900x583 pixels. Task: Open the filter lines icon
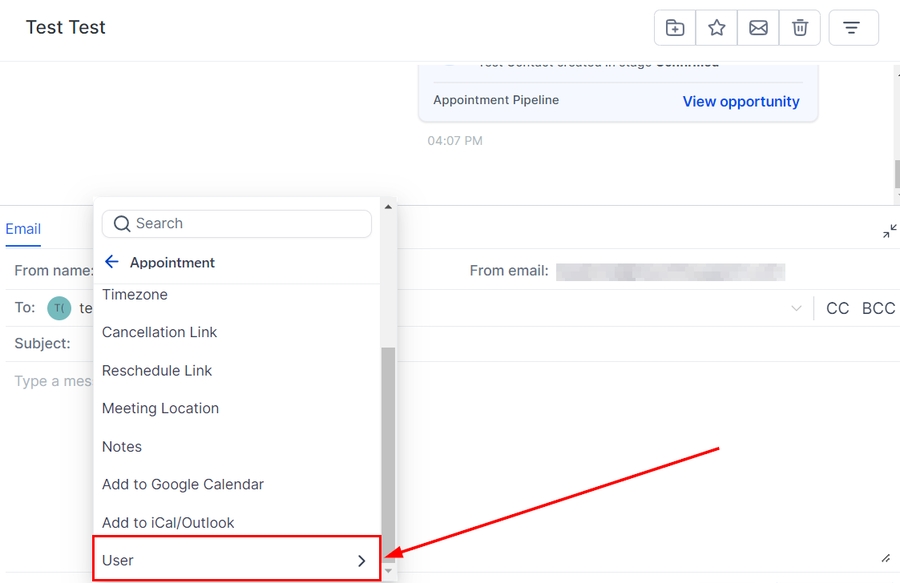coord(853,28)
